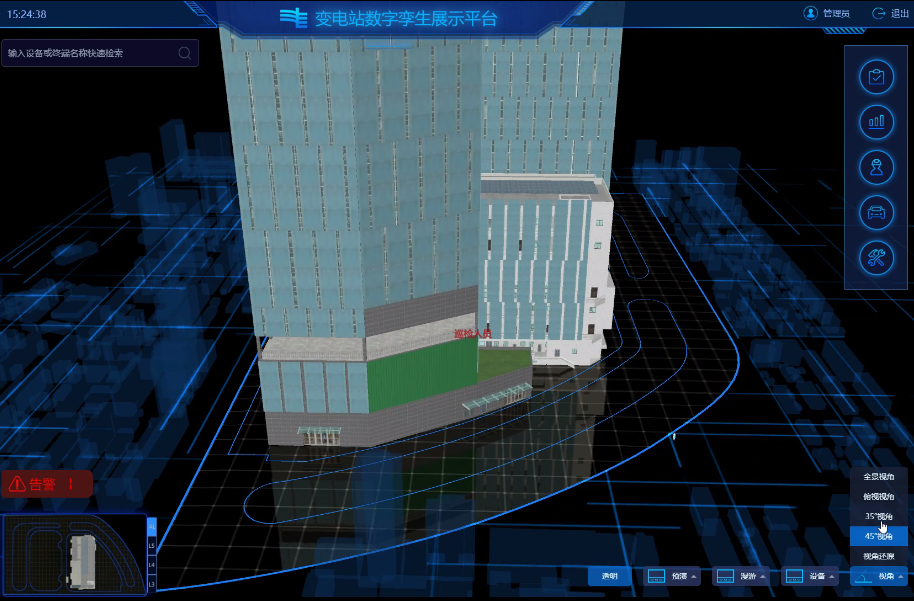Select the 45°视角 option

[879, 536]
